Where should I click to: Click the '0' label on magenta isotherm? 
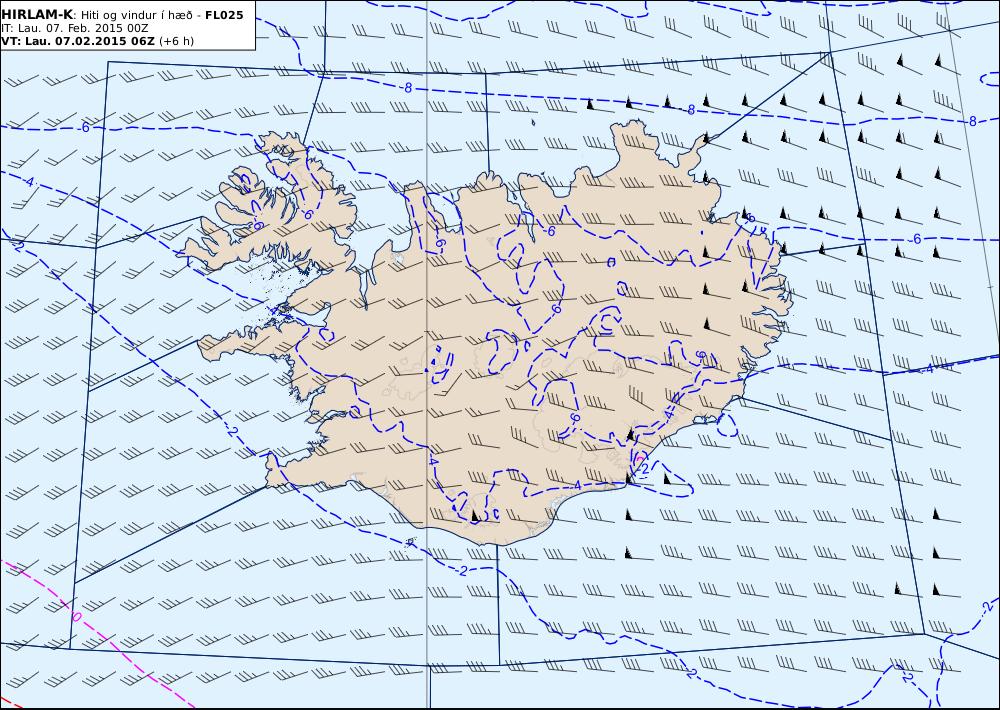(x=77, y=617)
